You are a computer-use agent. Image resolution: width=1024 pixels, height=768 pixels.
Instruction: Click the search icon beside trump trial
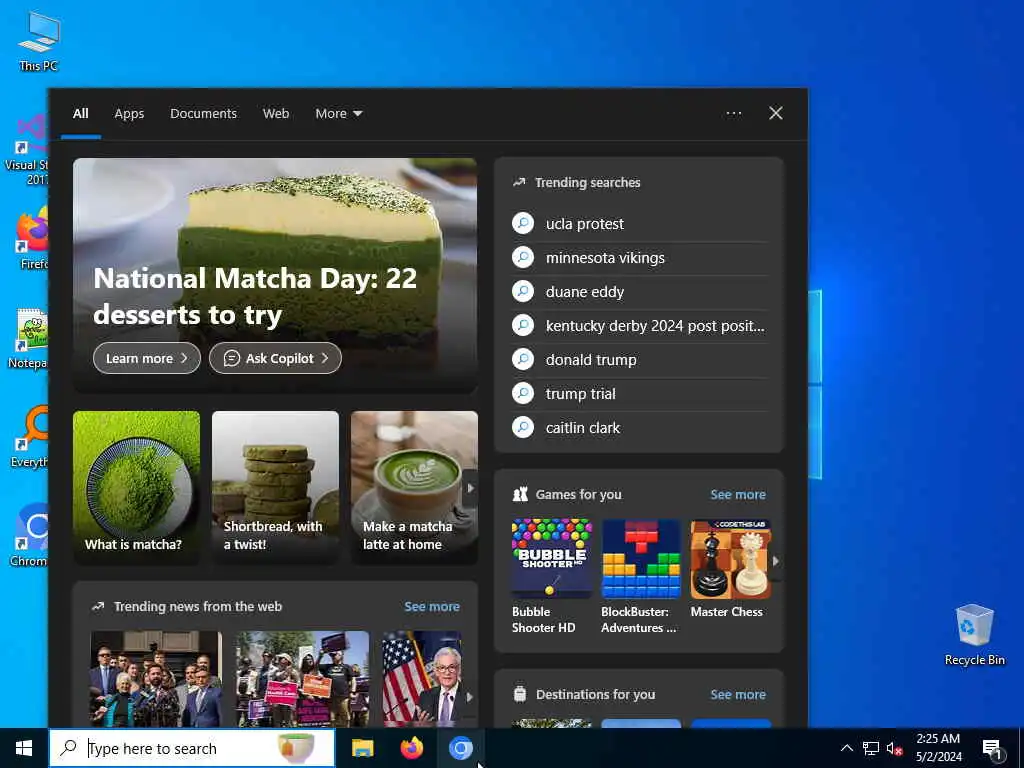pyautogui.click(x=523, y=393)
